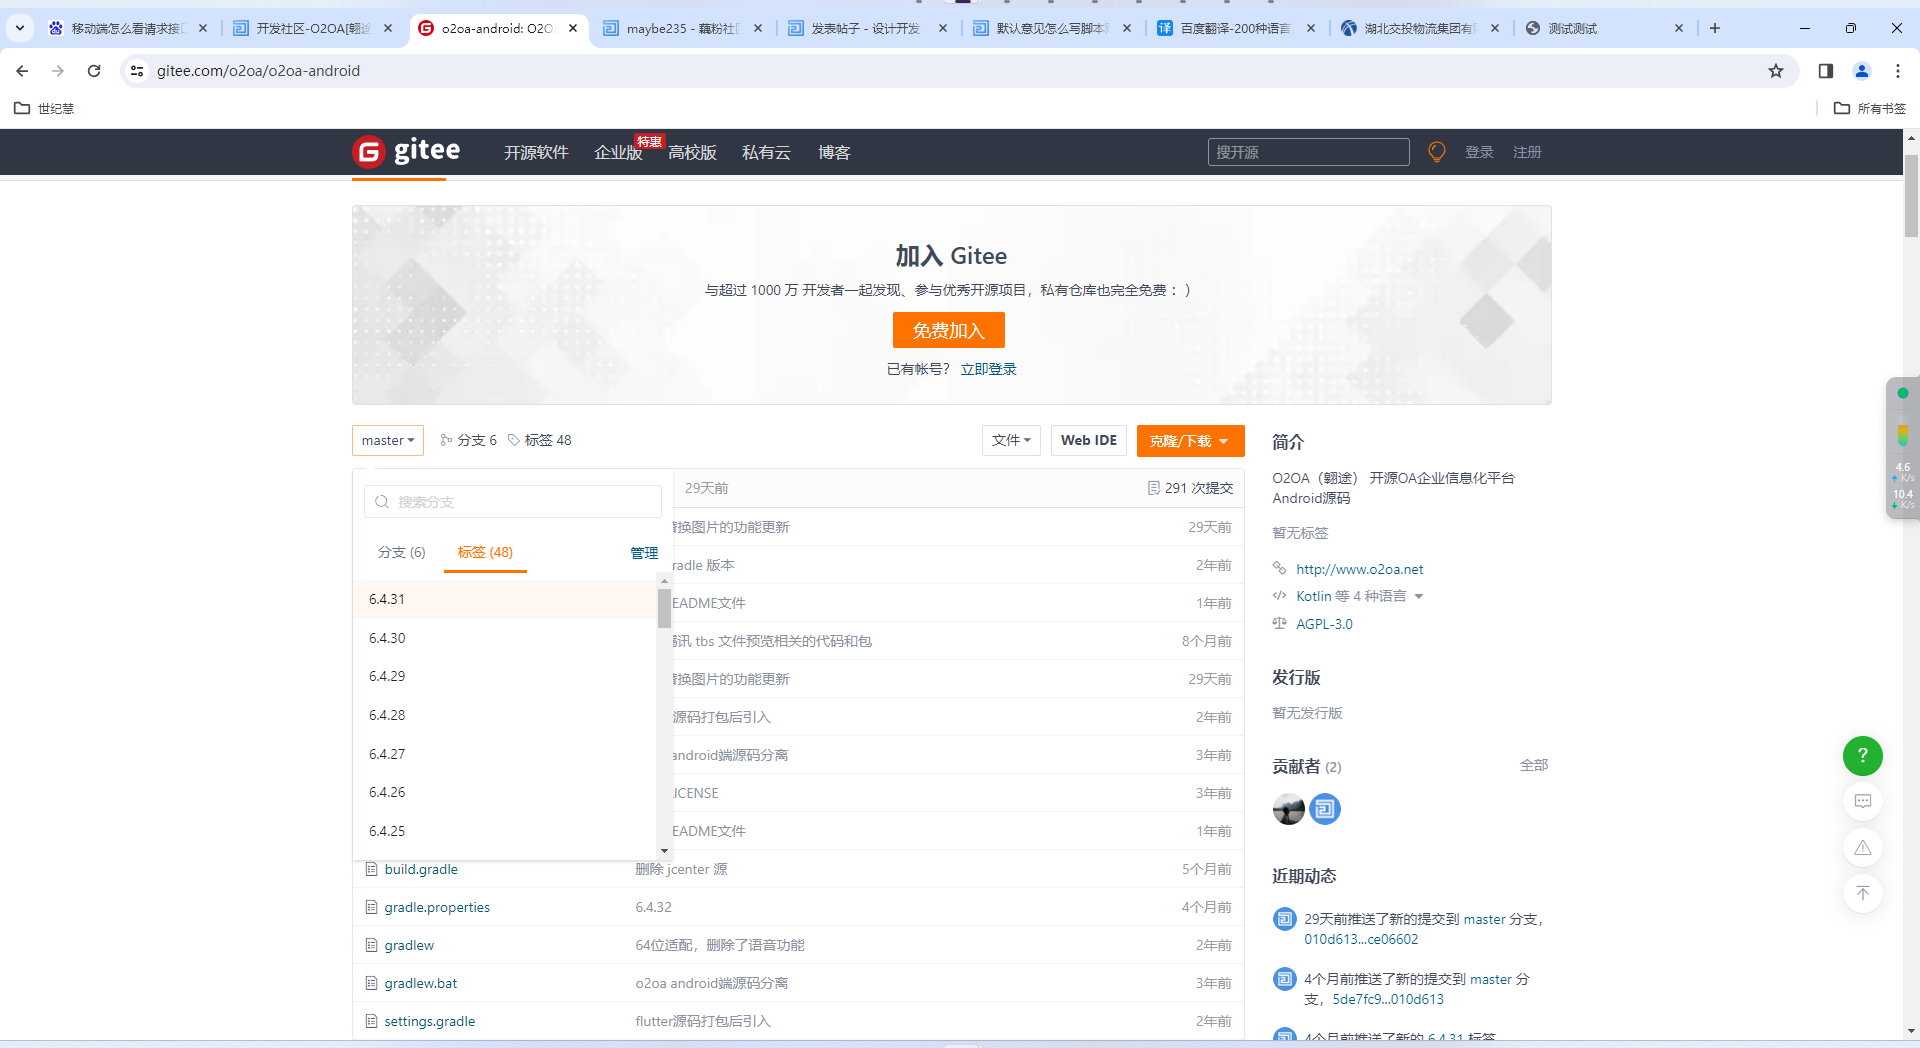Open 高校版 in navigation
The width and height of the screenshot is (1920, 1048).
coord(692,152)
